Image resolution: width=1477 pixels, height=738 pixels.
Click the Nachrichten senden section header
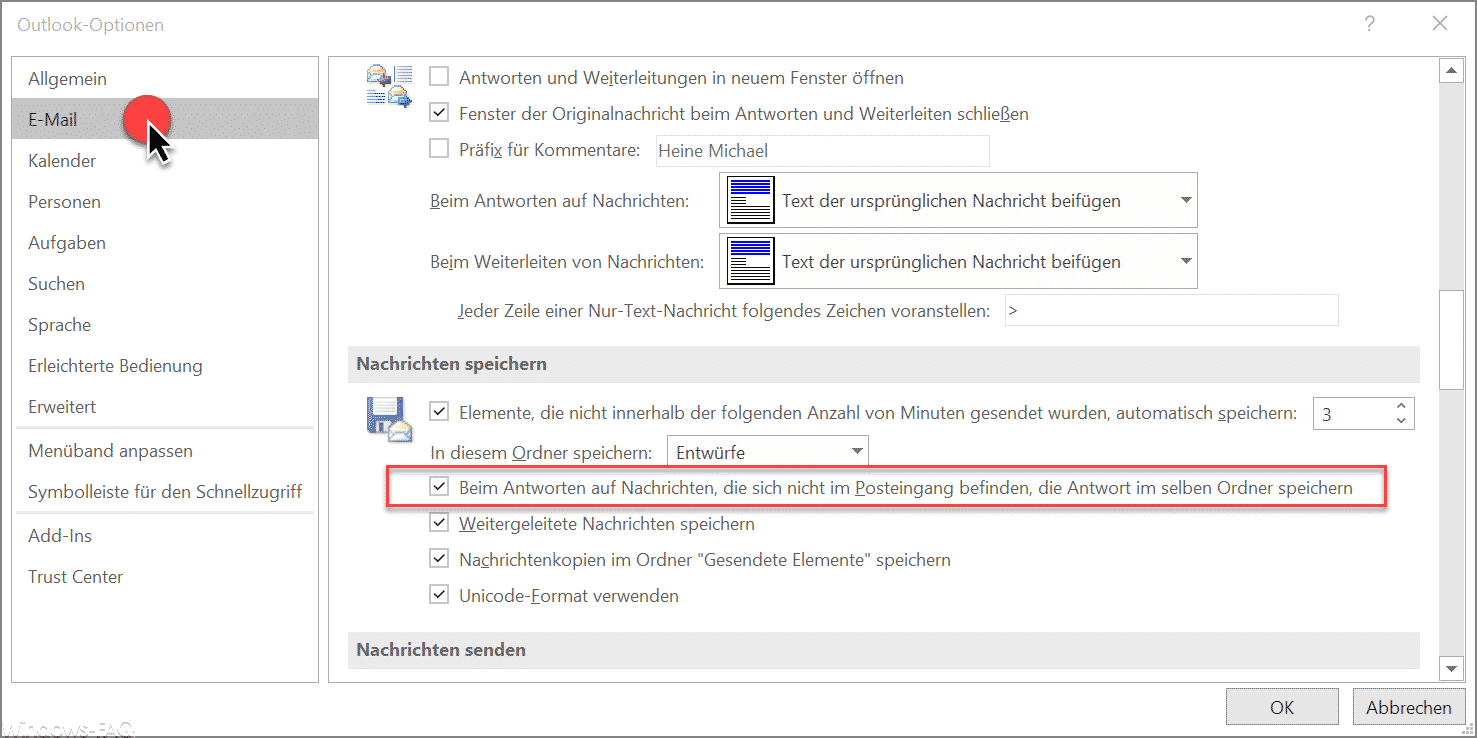[x=883, y=650]
